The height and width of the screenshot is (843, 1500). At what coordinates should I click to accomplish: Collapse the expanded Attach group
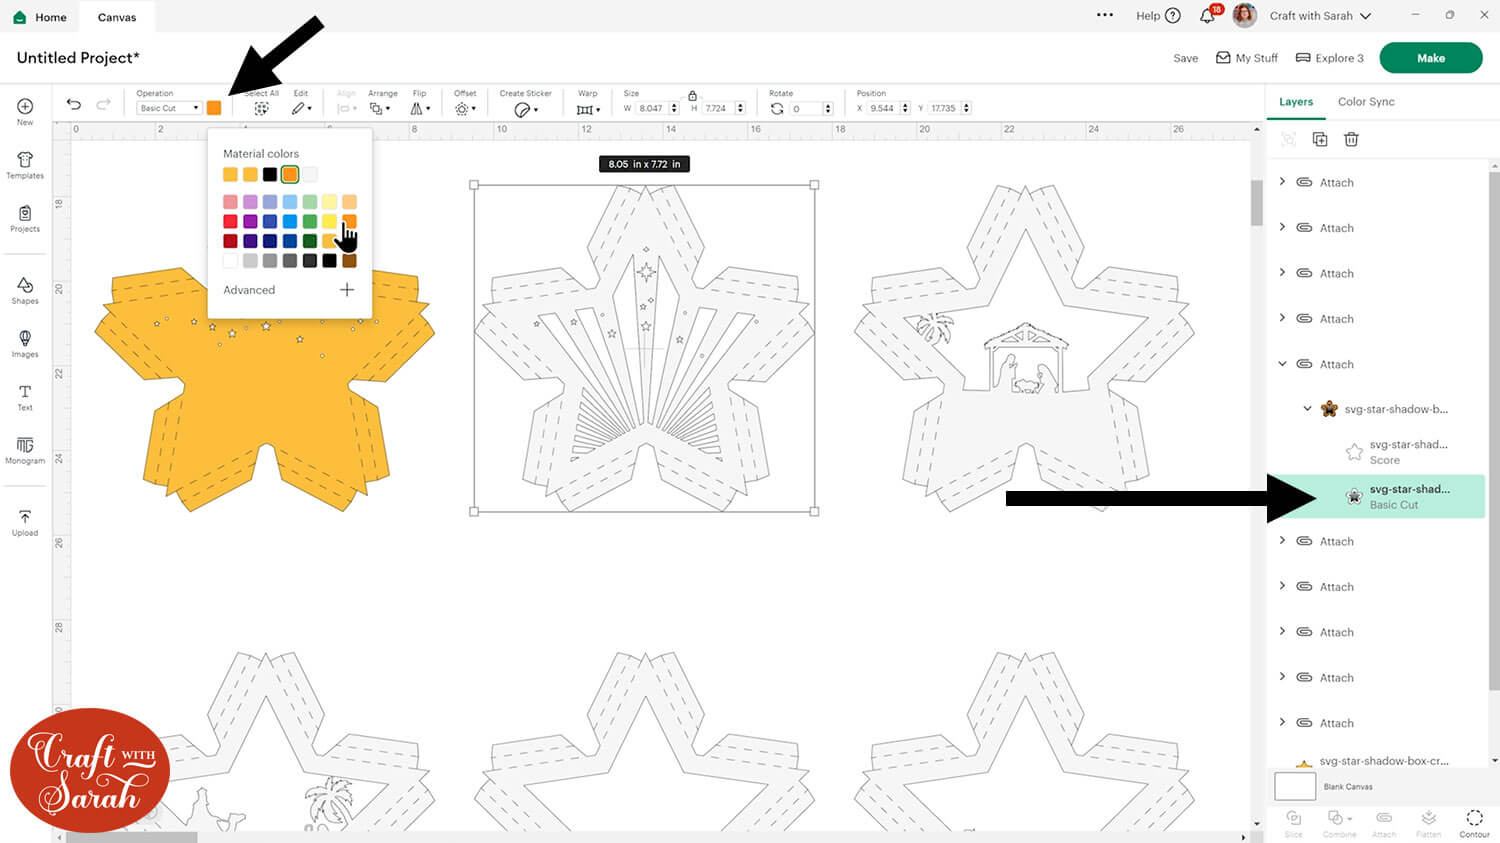(1283, 364)
